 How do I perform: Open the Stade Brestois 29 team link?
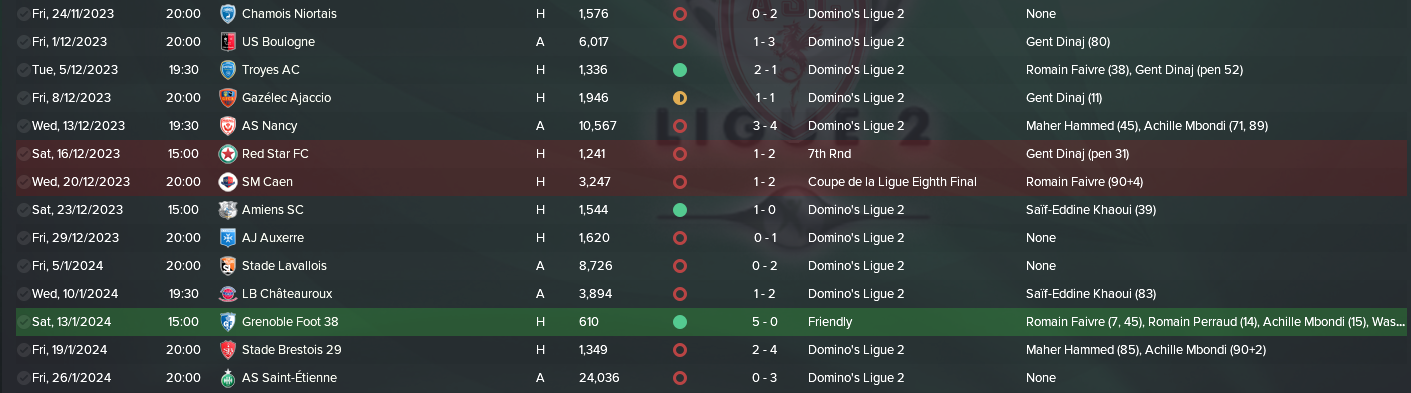[x=291, y=350]
